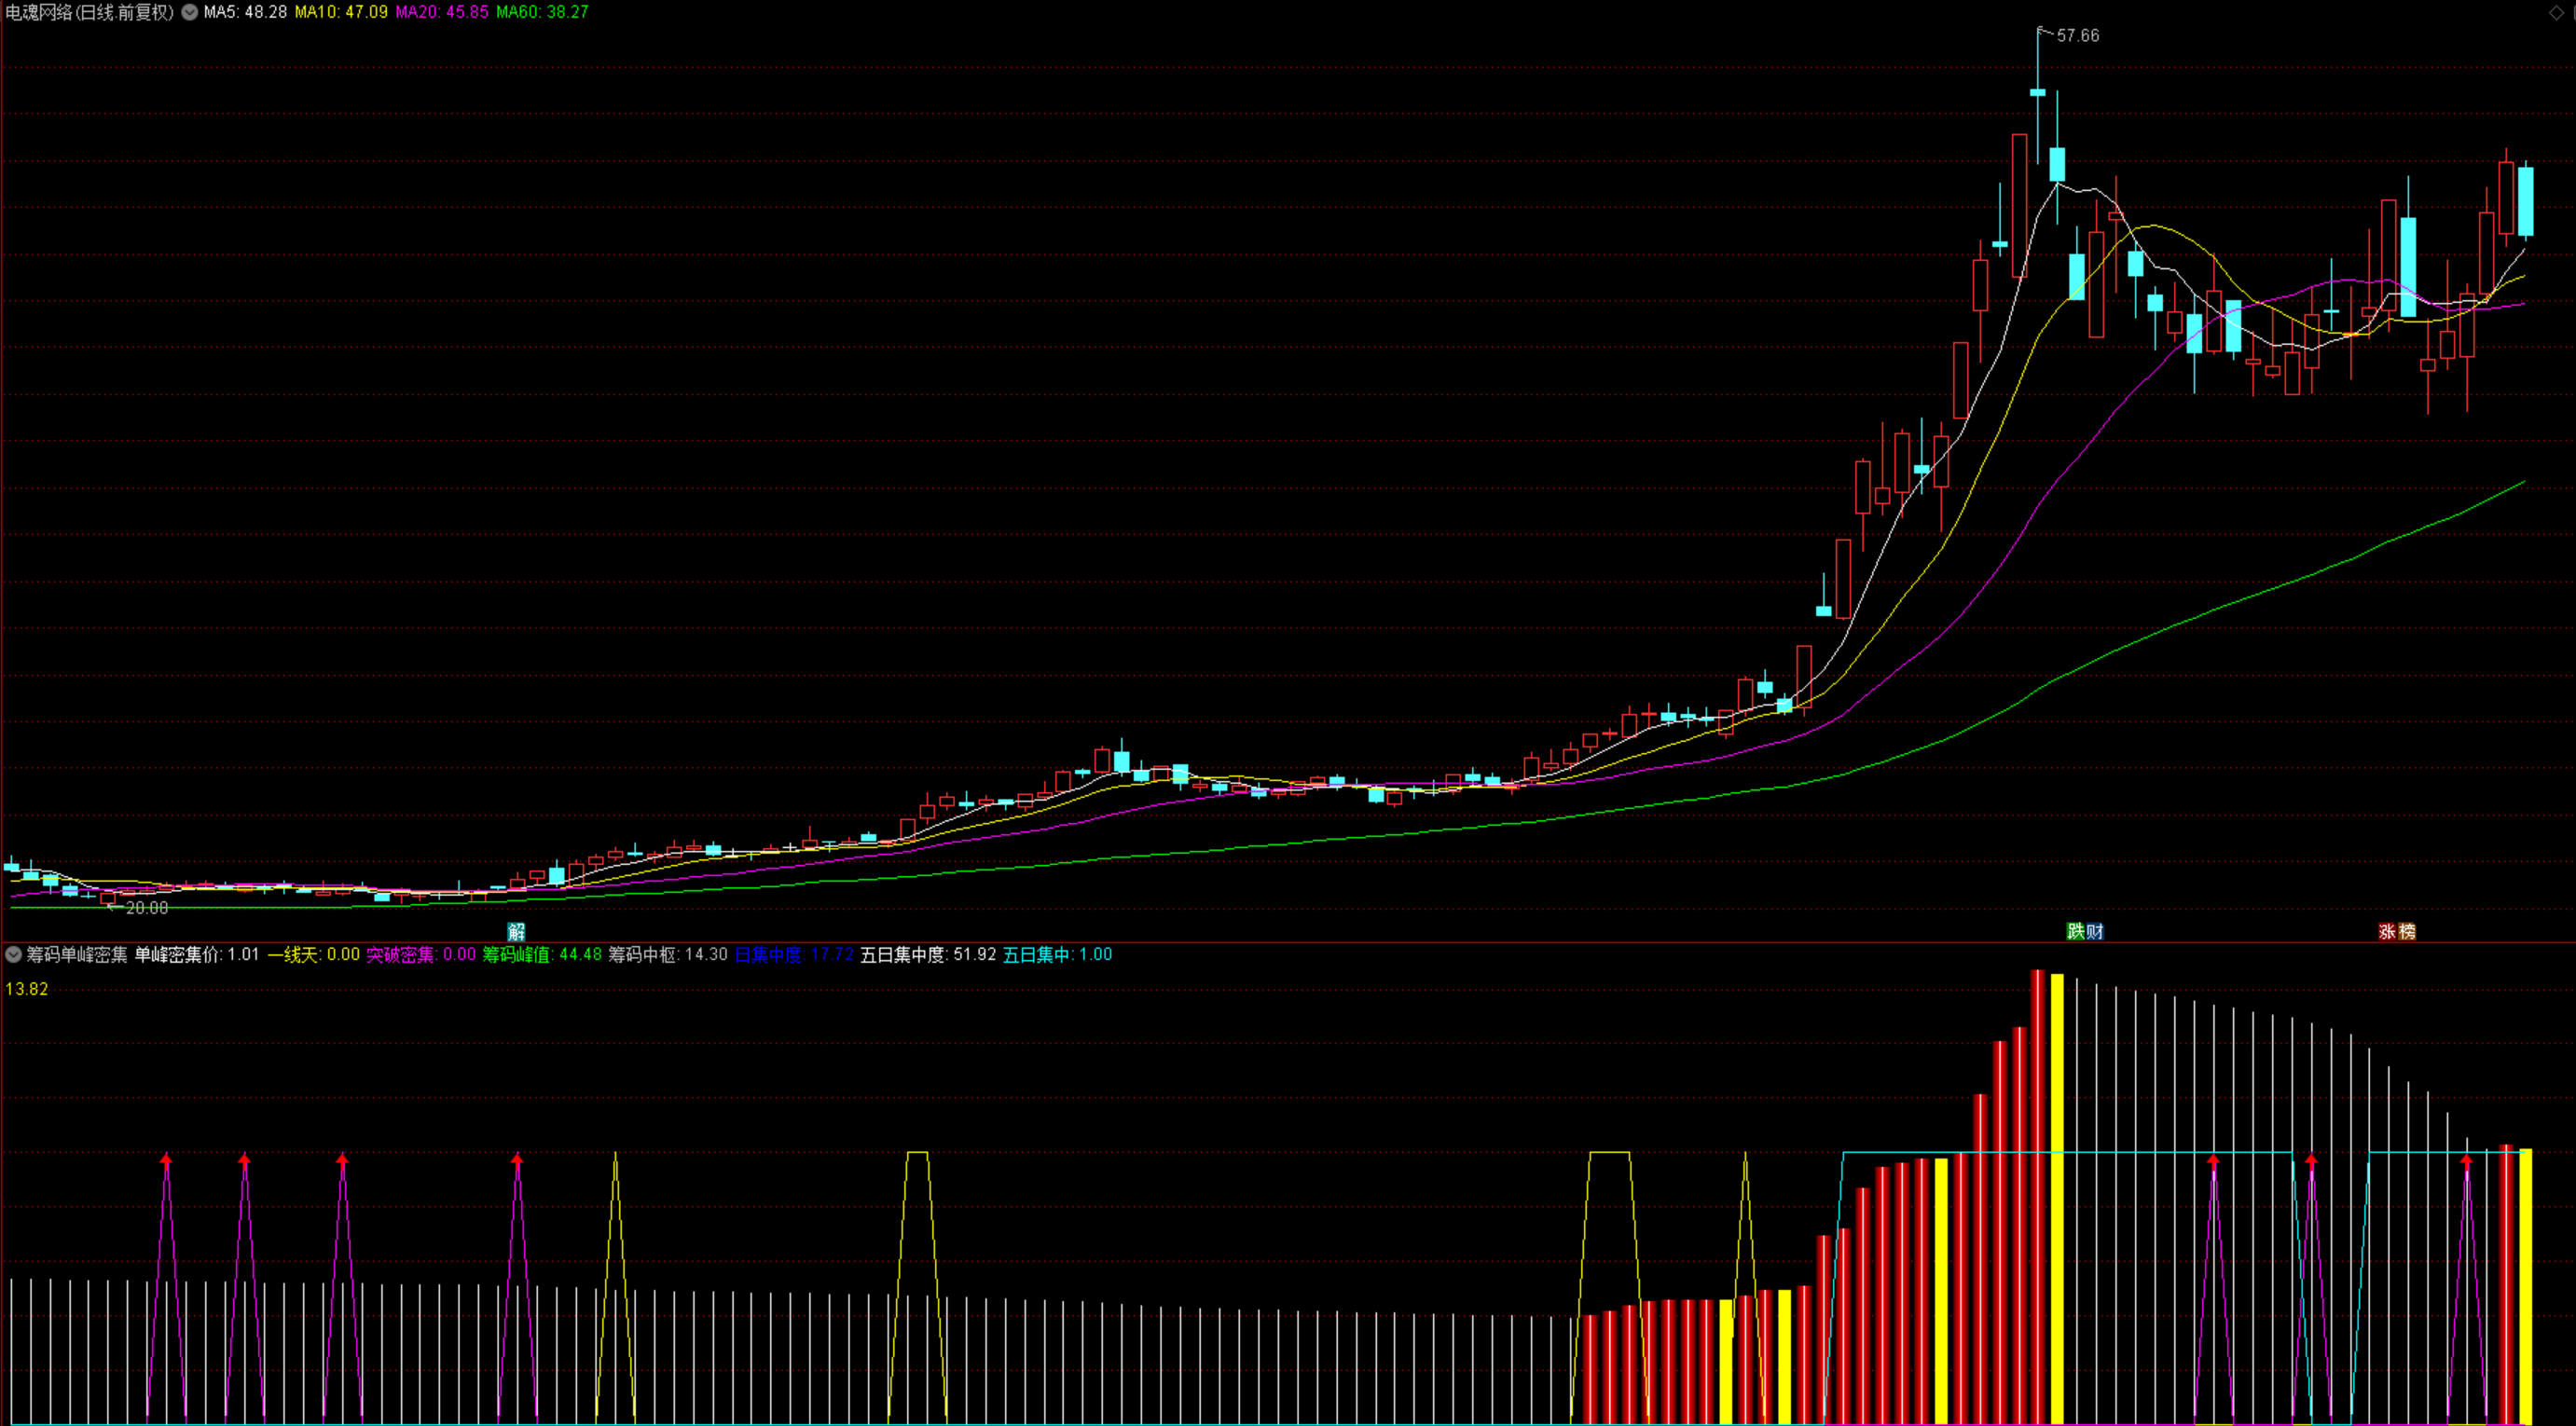This screenshot has width=2576, height=1426.
Task: Select the MA5: 48.28 label
Action: pos(245,12)
